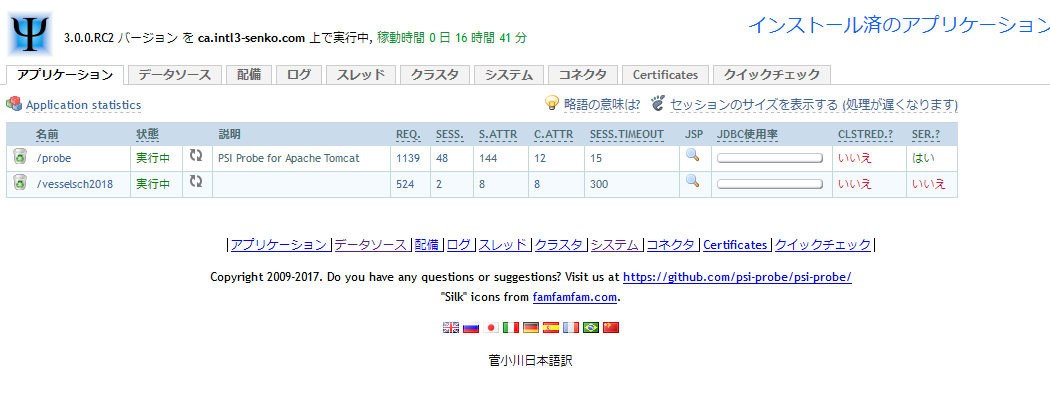Choose the Brazilian flag language icon
The height and width of the screenshot is (405, 1050).
pyautogui.click(x=591, y=327)
